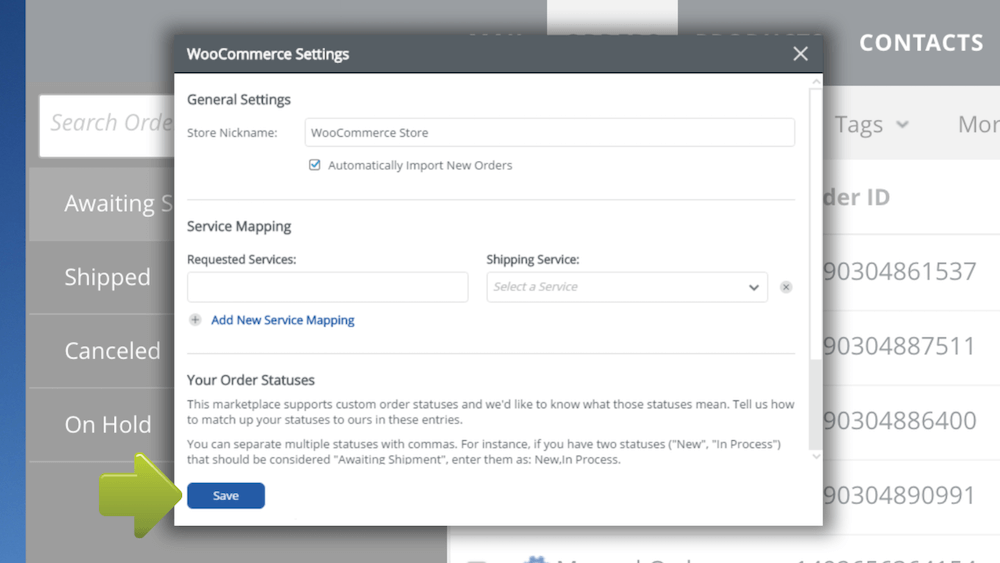The image size is (1000, 563).
Task: Click the Search Orders field
Action: click(x=107, y=126)
